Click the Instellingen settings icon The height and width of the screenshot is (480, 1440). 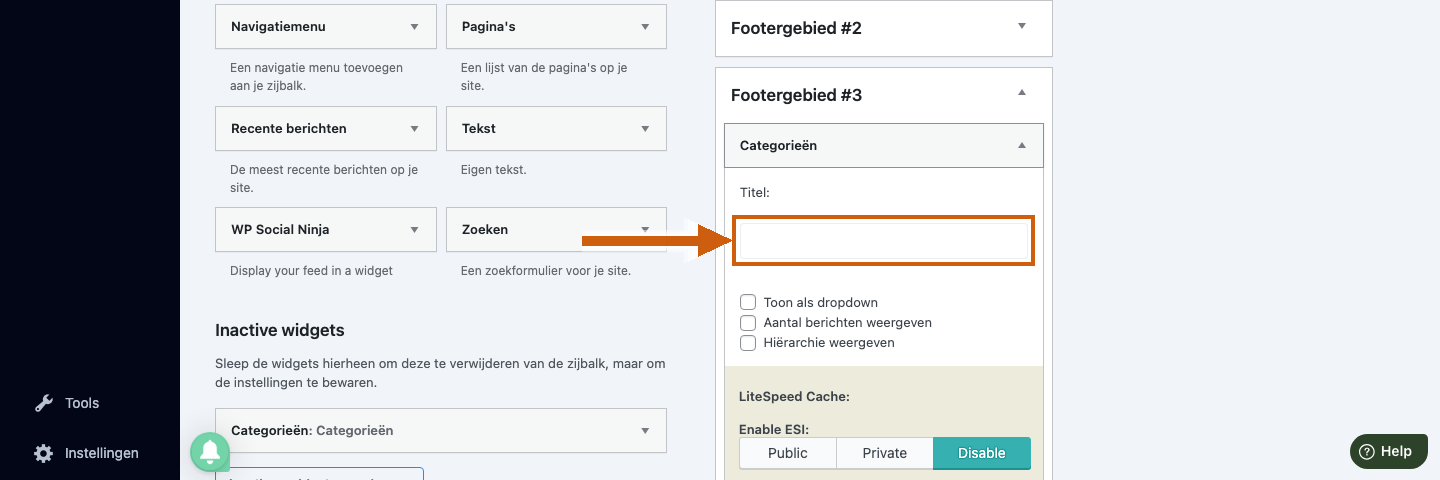44,453
